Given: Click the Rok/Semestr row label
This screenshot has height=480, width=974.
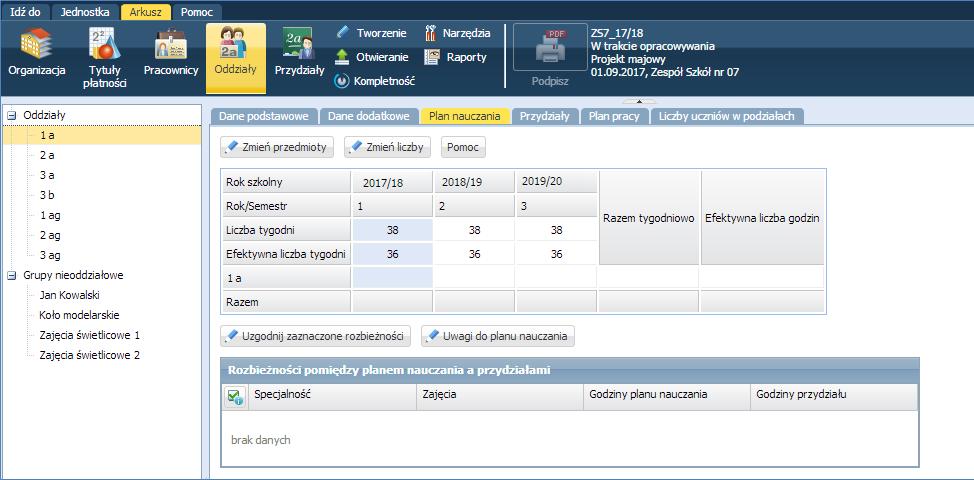Looking at the screenshot, I should pyautogui.click(x=286, y=206).
